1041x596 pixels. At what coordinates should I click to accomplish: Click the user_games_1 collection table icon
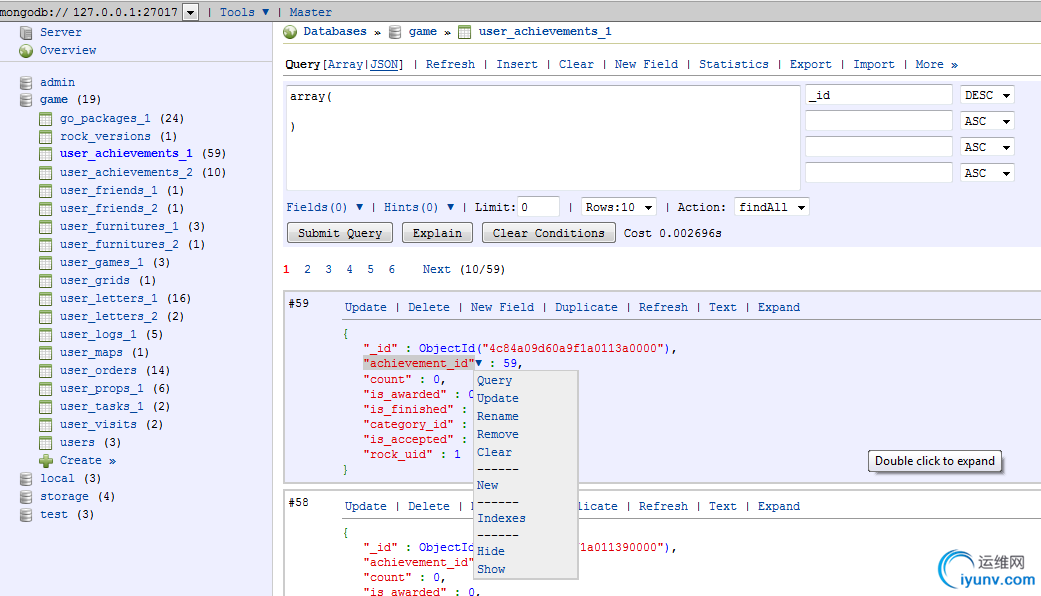pyautogui.click(x=45, y=263)
